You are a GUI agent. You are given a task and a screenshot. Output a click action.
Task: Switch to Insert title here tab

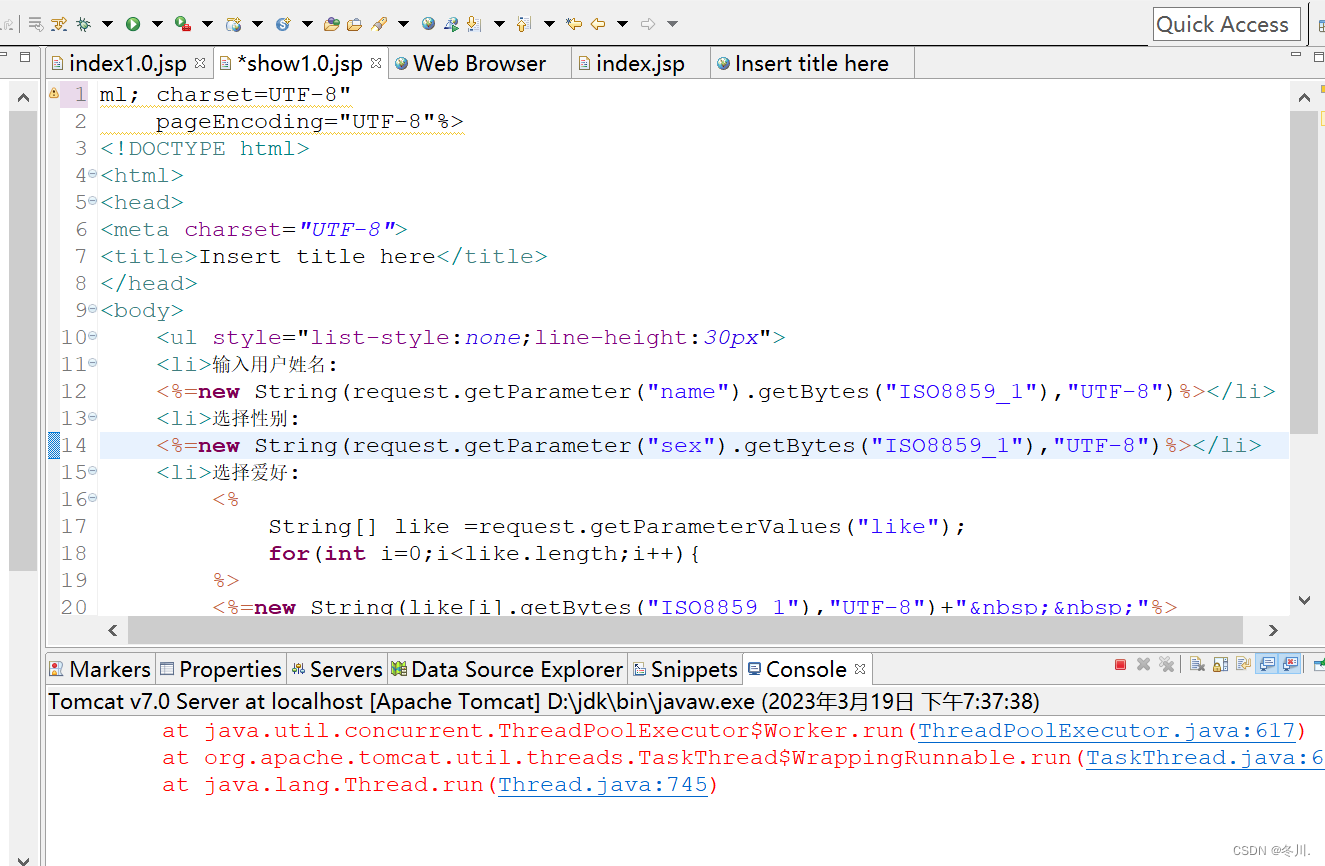[x=811, y=64]
